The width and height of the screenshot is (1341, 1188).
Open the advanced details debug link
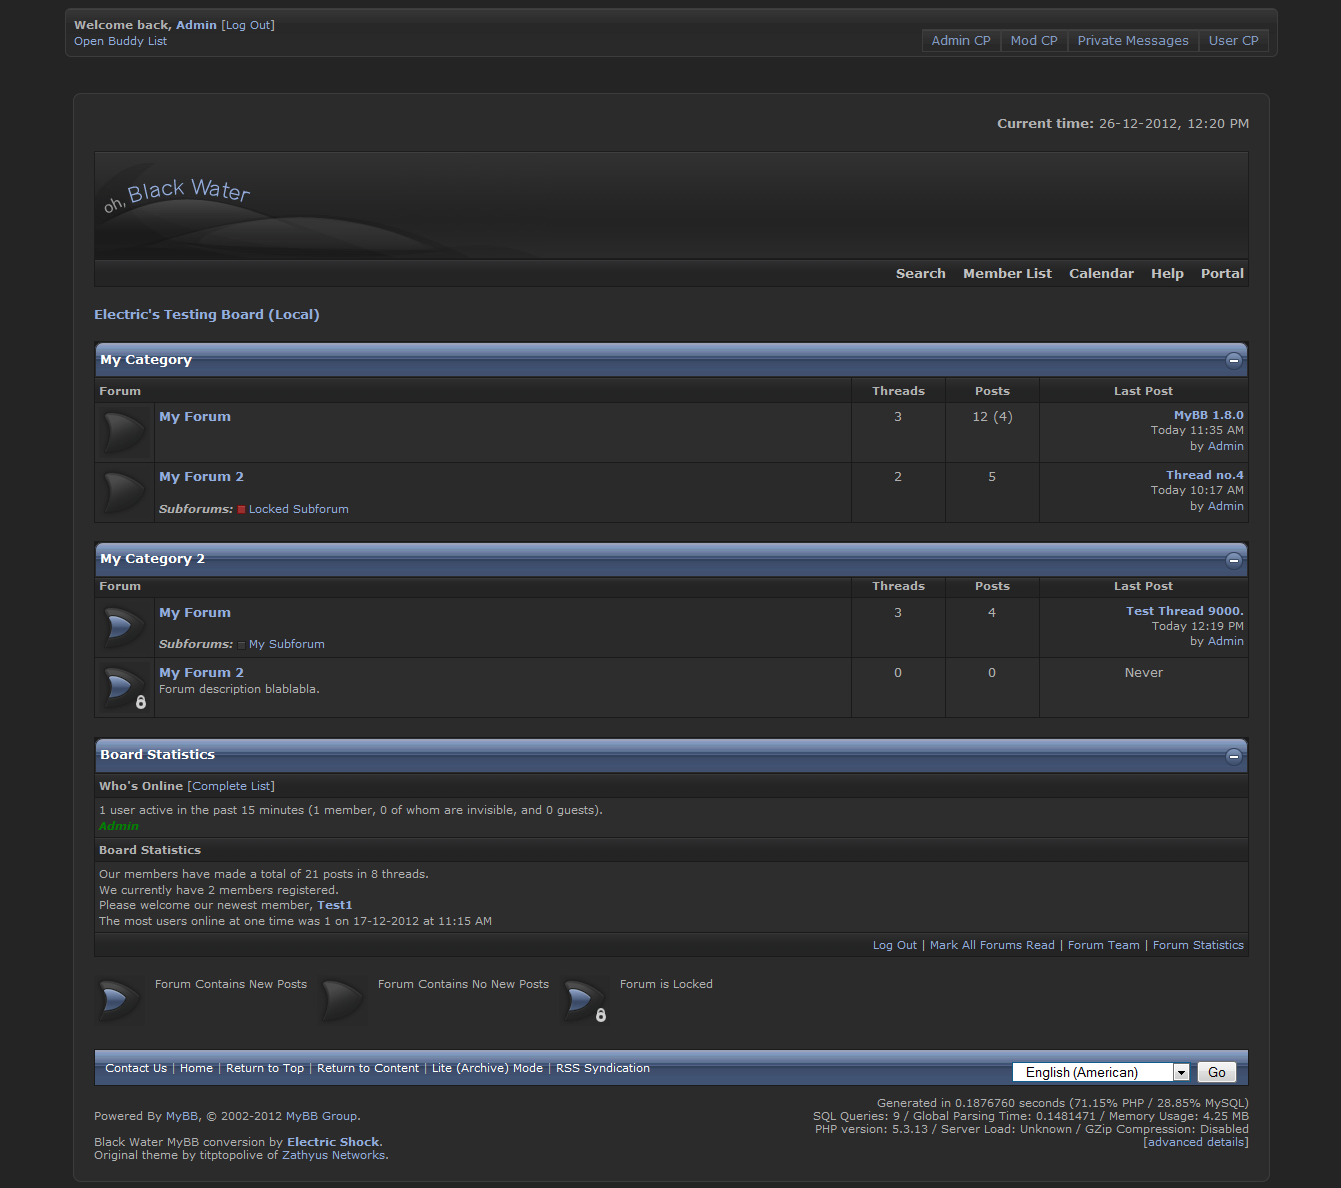pyautogui.click(x=1195, y=1142)
